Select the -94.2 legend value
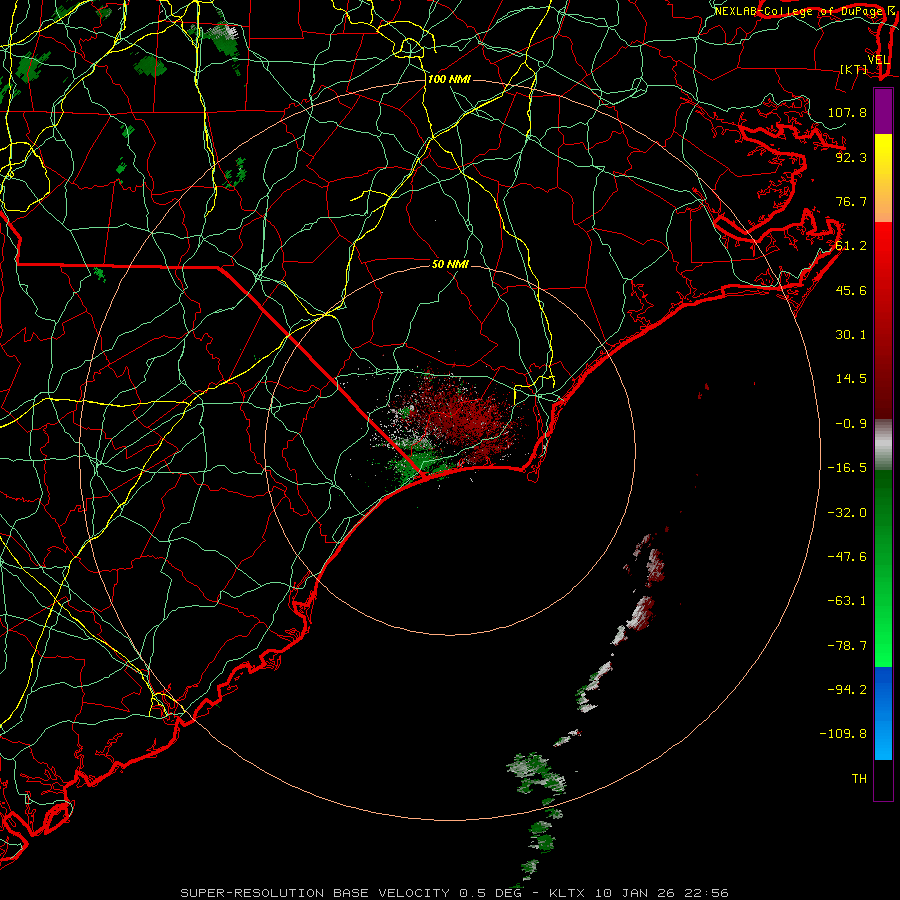The height and width of the screenshot is (900, 900). pyautogui.click(x=847, y=690)
